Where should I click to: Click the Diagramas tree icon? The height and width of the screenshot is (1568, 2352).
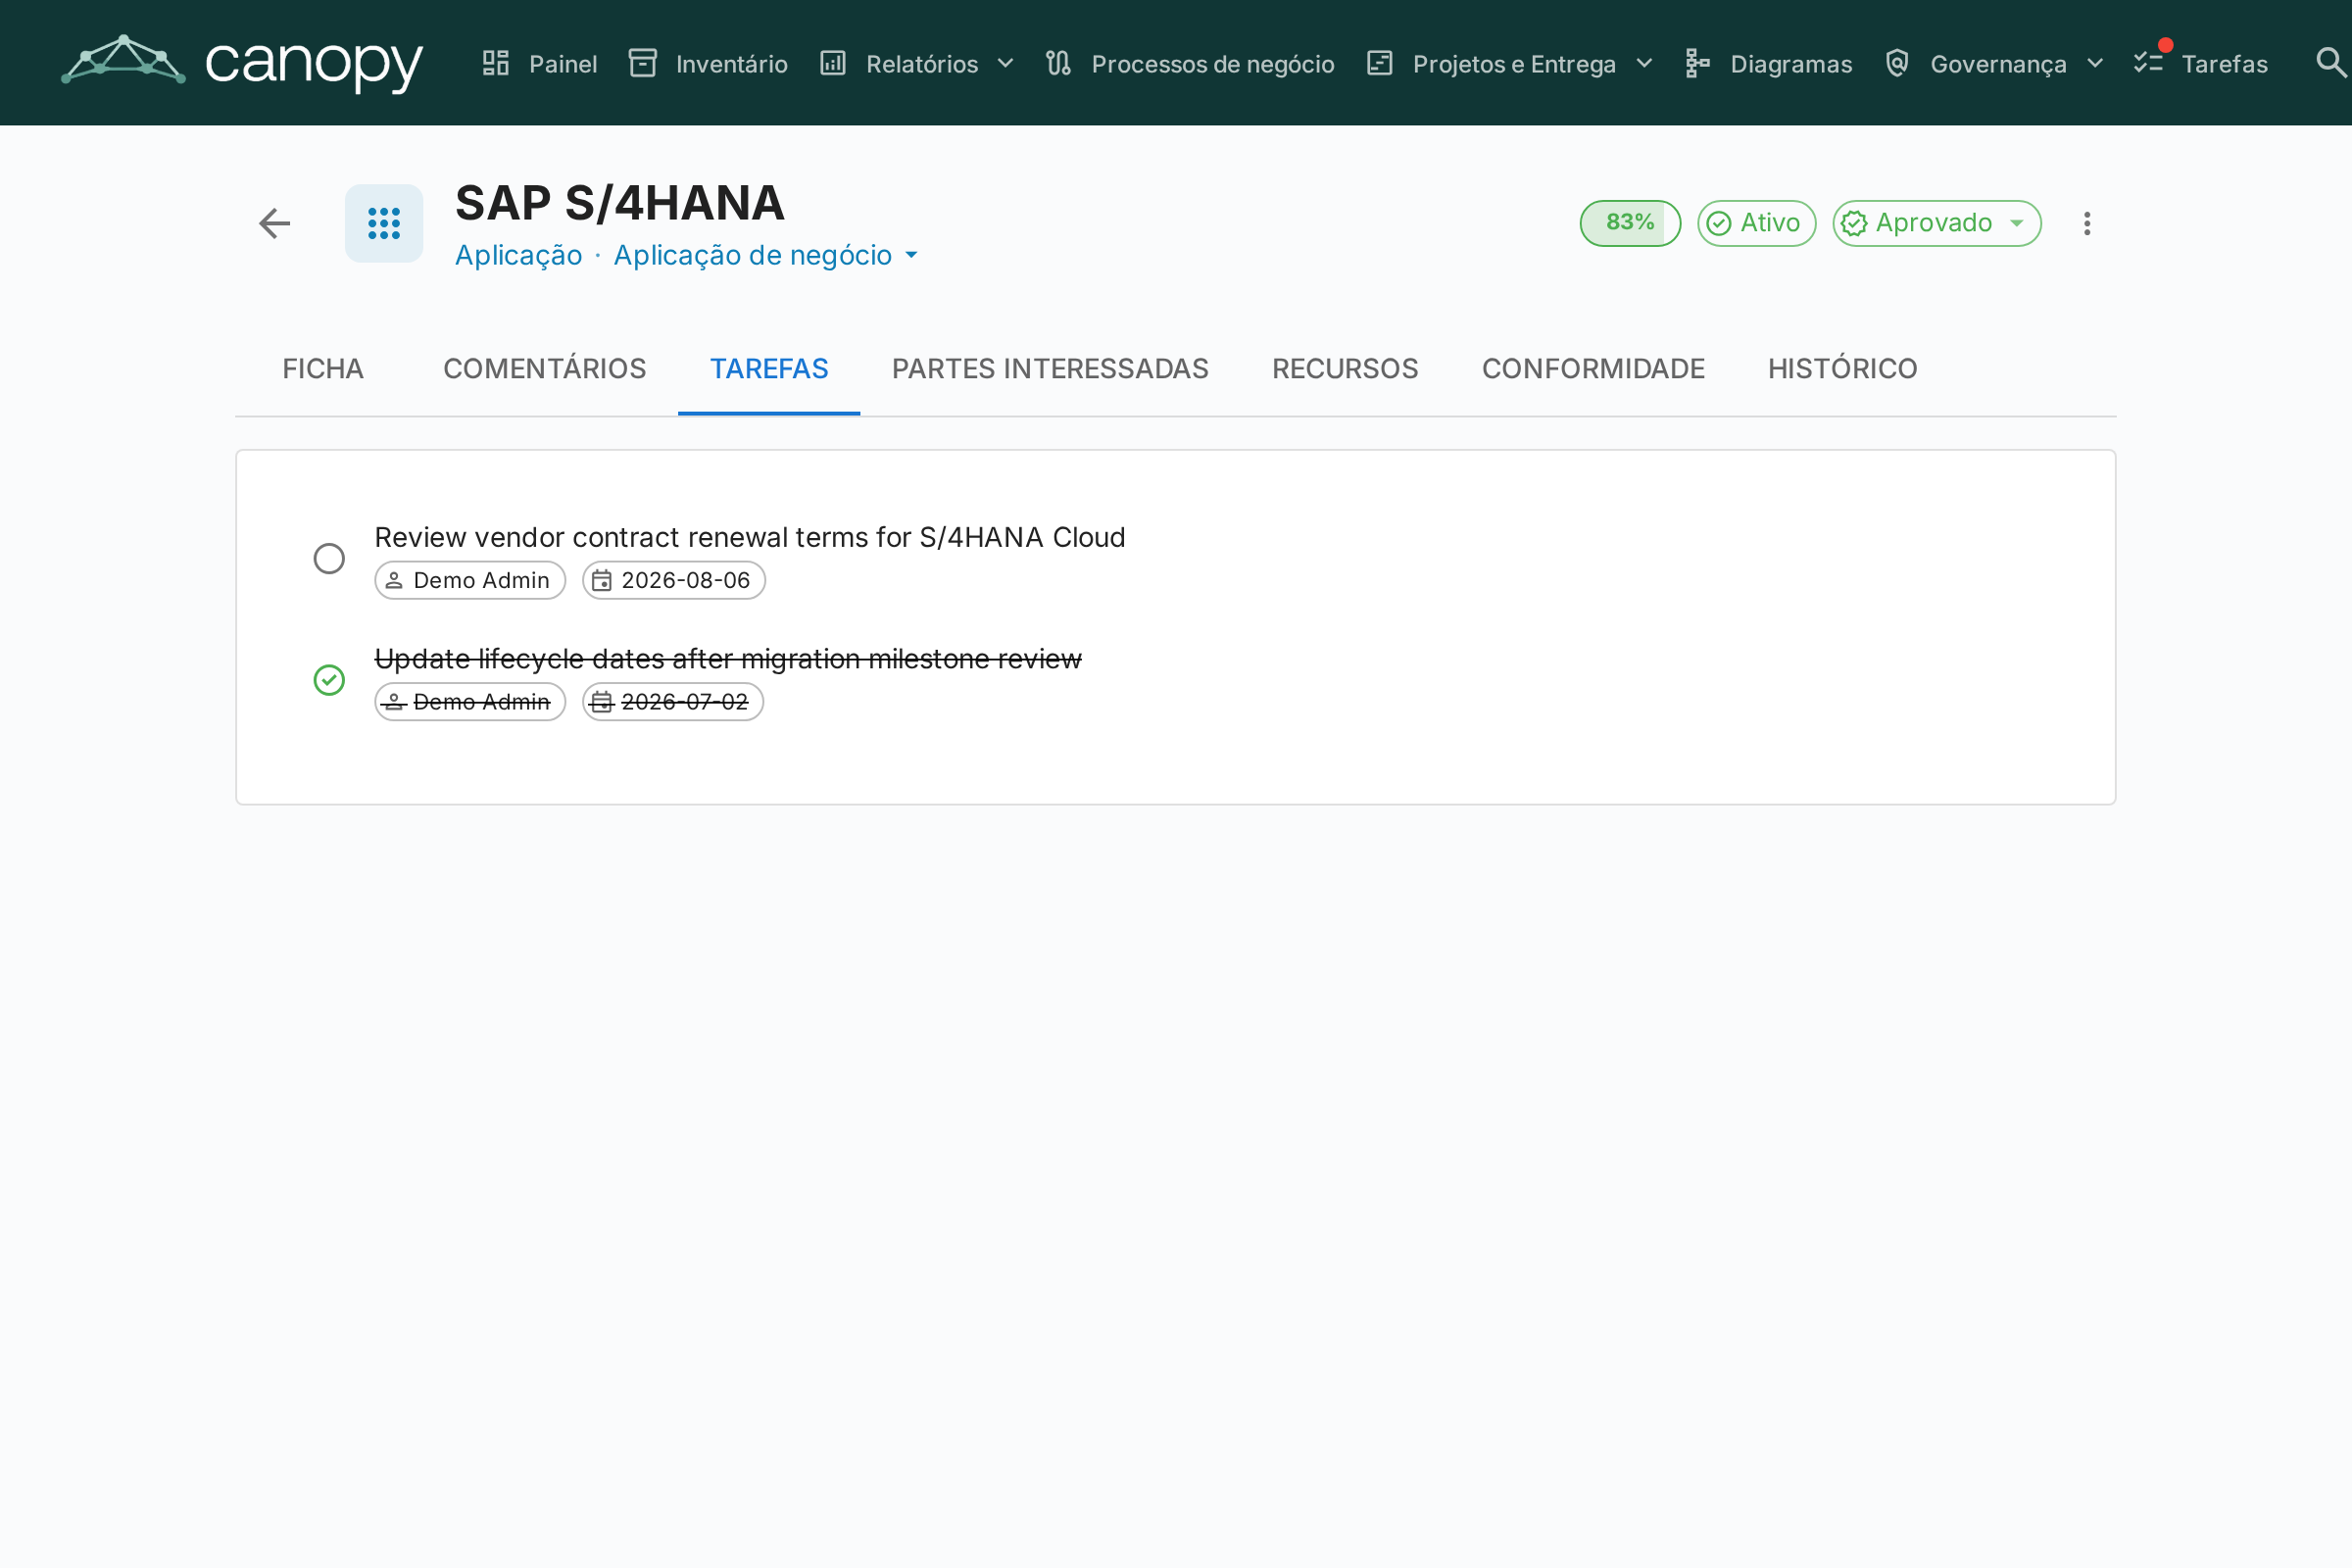[1698, 63]
